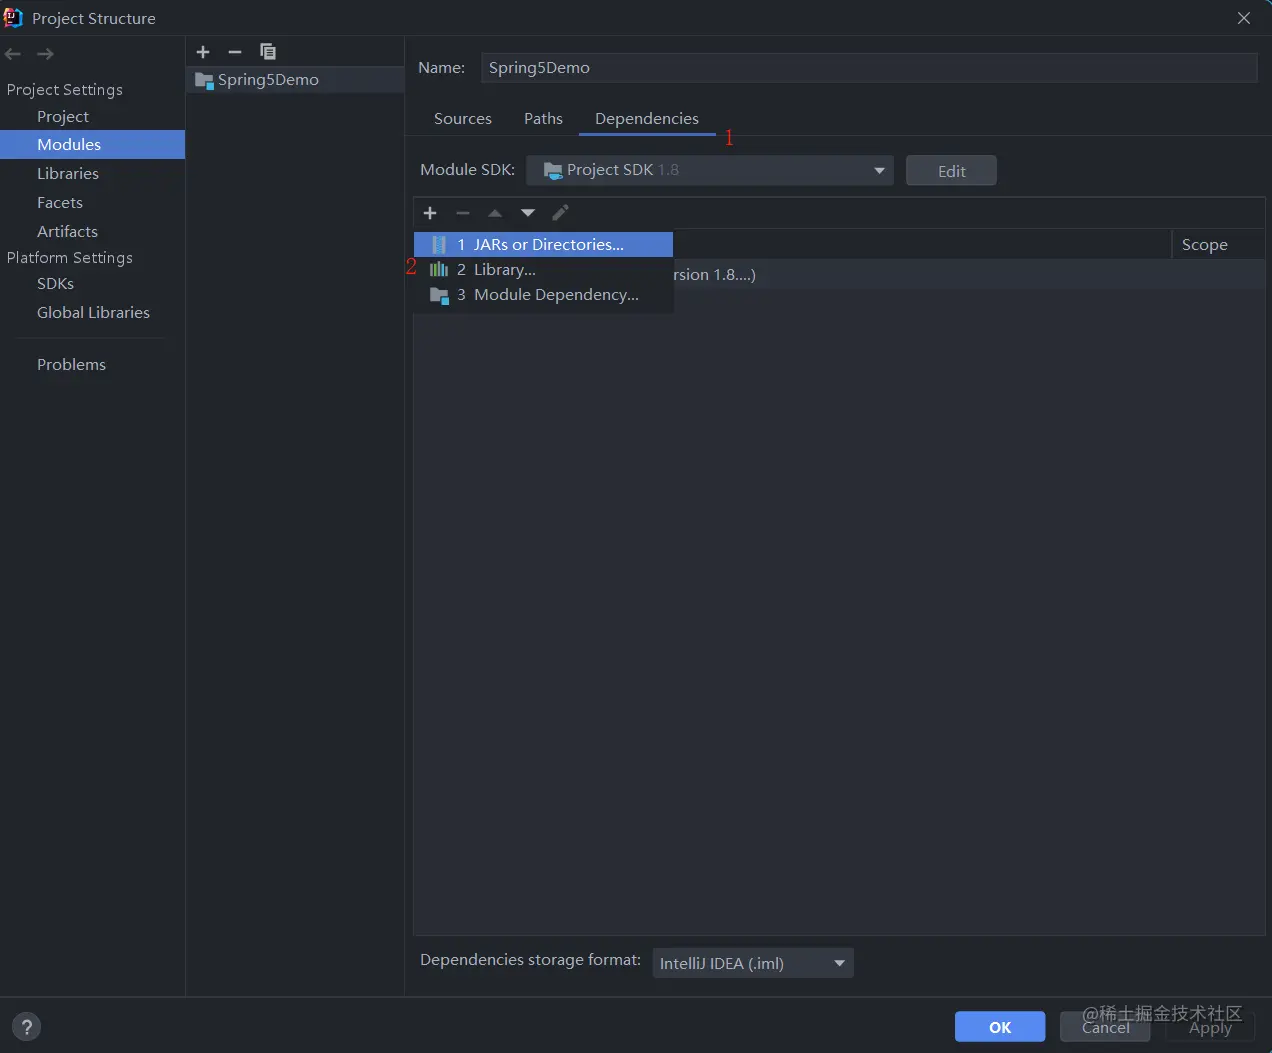Move dependency down arrow

(528, 213)
